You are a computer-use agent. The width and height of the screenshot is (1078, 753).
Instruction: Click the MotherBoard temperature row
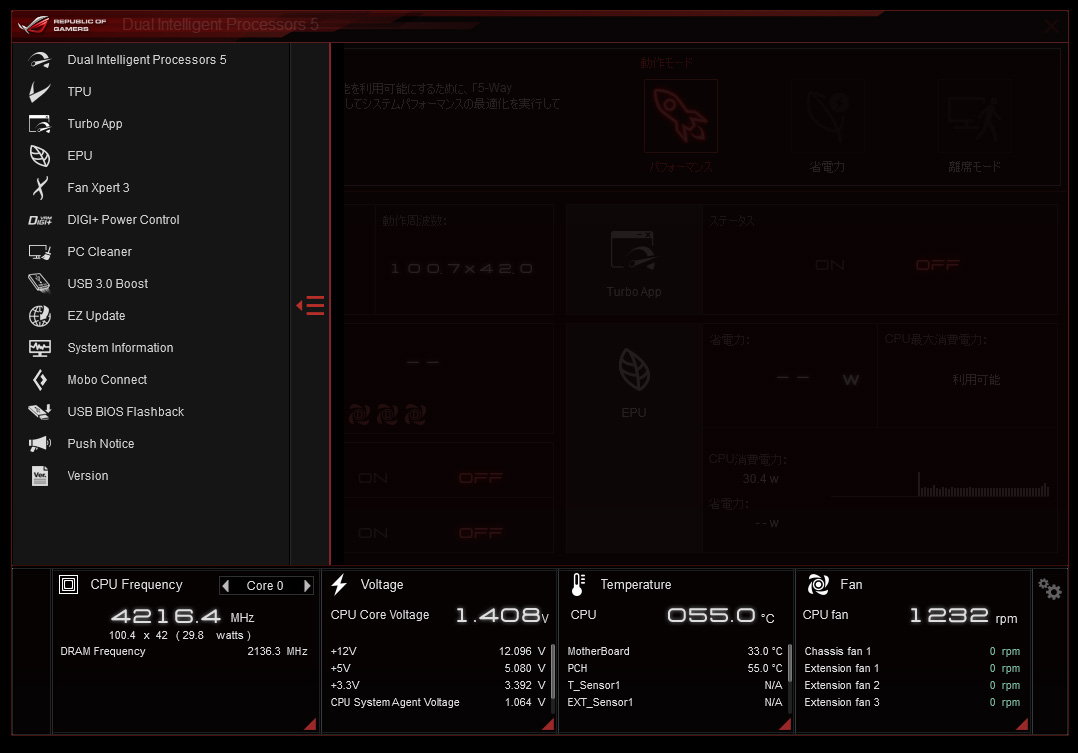675,651
